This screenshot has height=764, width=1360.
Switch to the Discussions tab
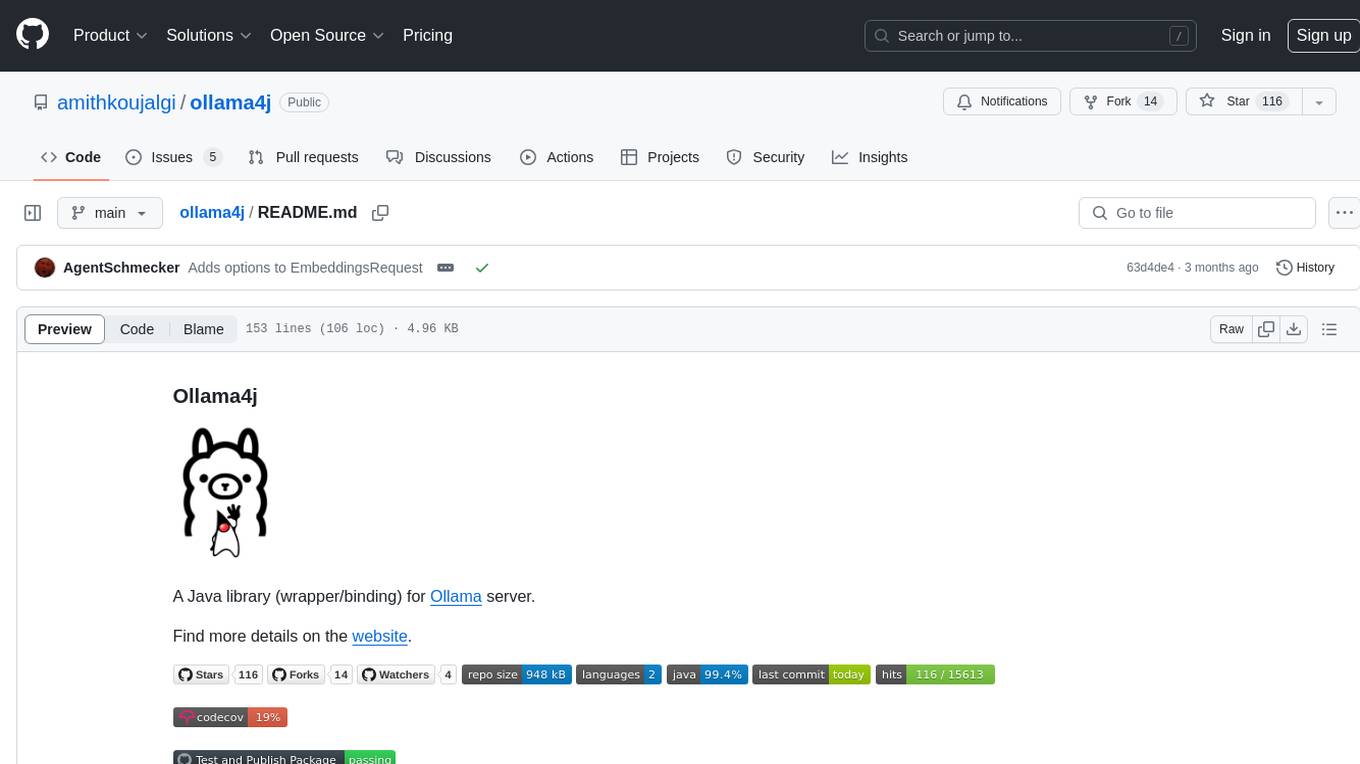pyautogui.click(x=438, y=157)
